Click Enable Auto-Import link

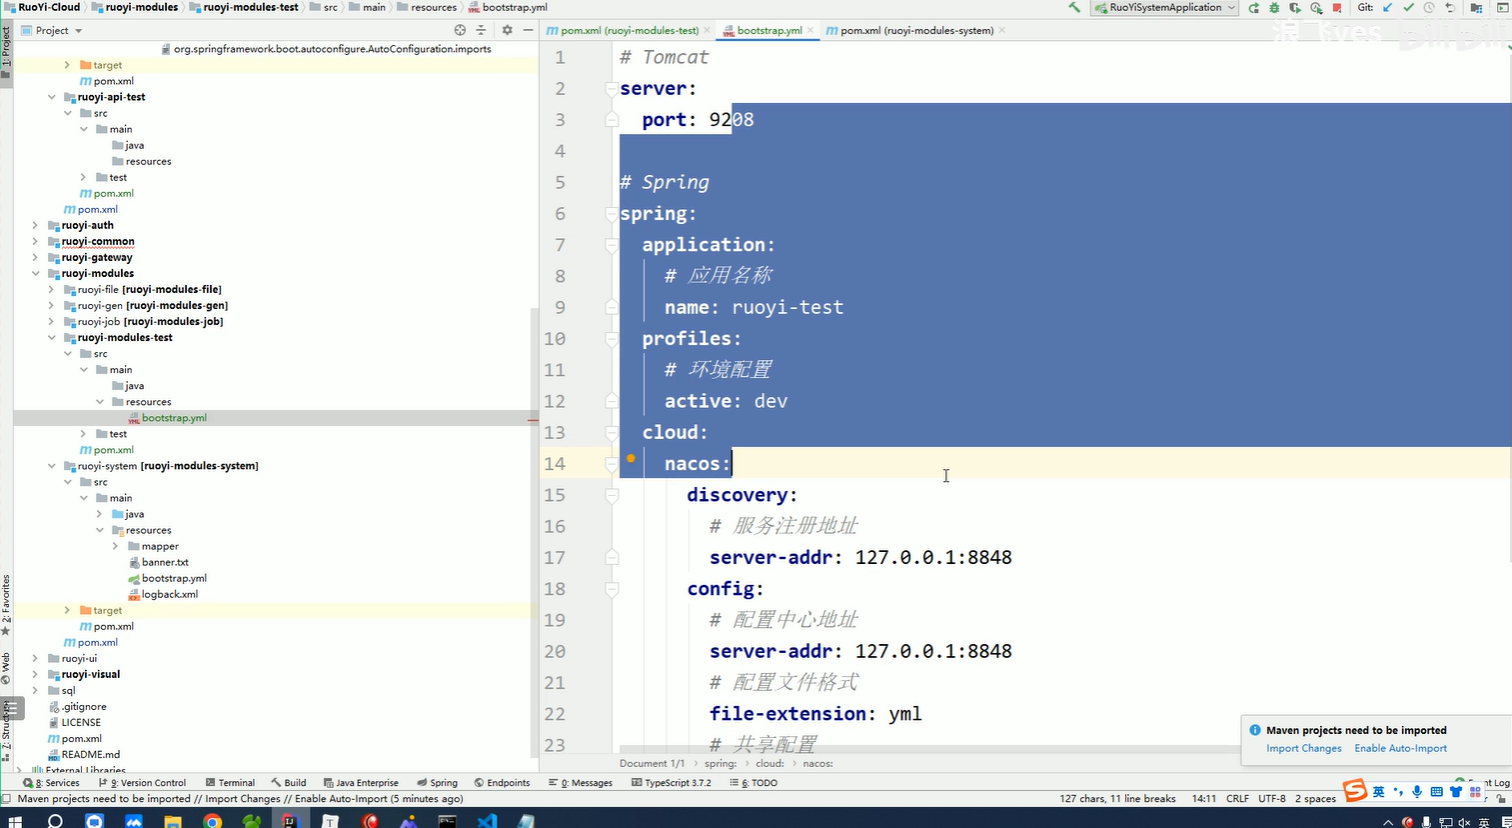pos(1400,748)
